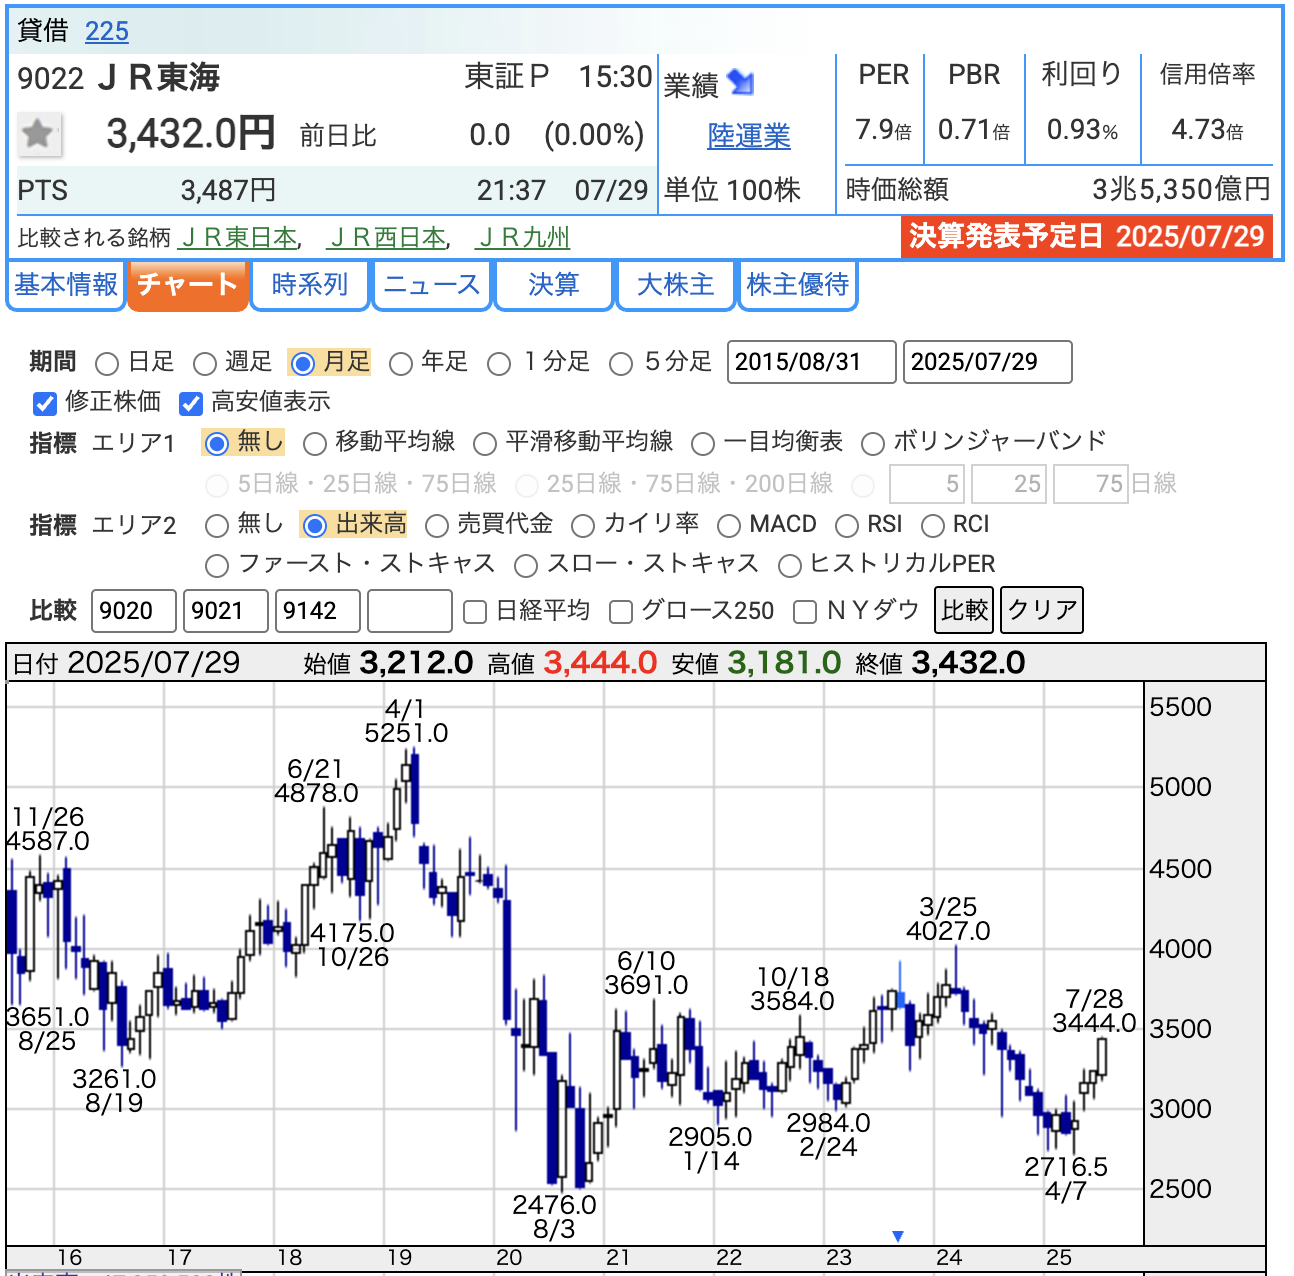Select カイリ率 indicator radio
Viewport: 1294px width, 1276px height.
tap(583, 525)
